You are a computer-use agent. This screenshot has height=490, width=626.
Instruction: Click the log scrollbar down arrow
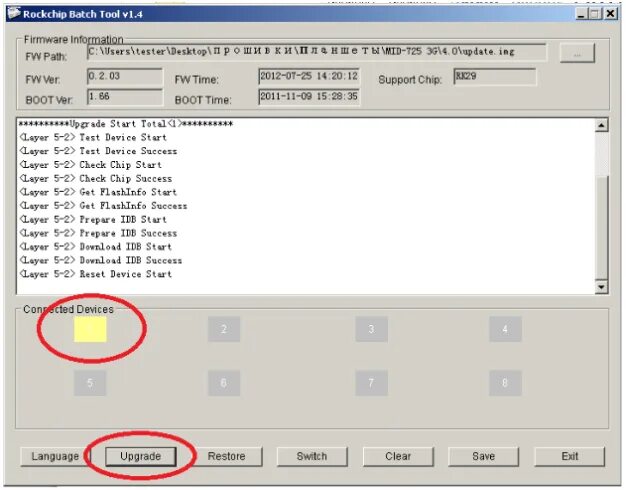click(x=601, y=287)
